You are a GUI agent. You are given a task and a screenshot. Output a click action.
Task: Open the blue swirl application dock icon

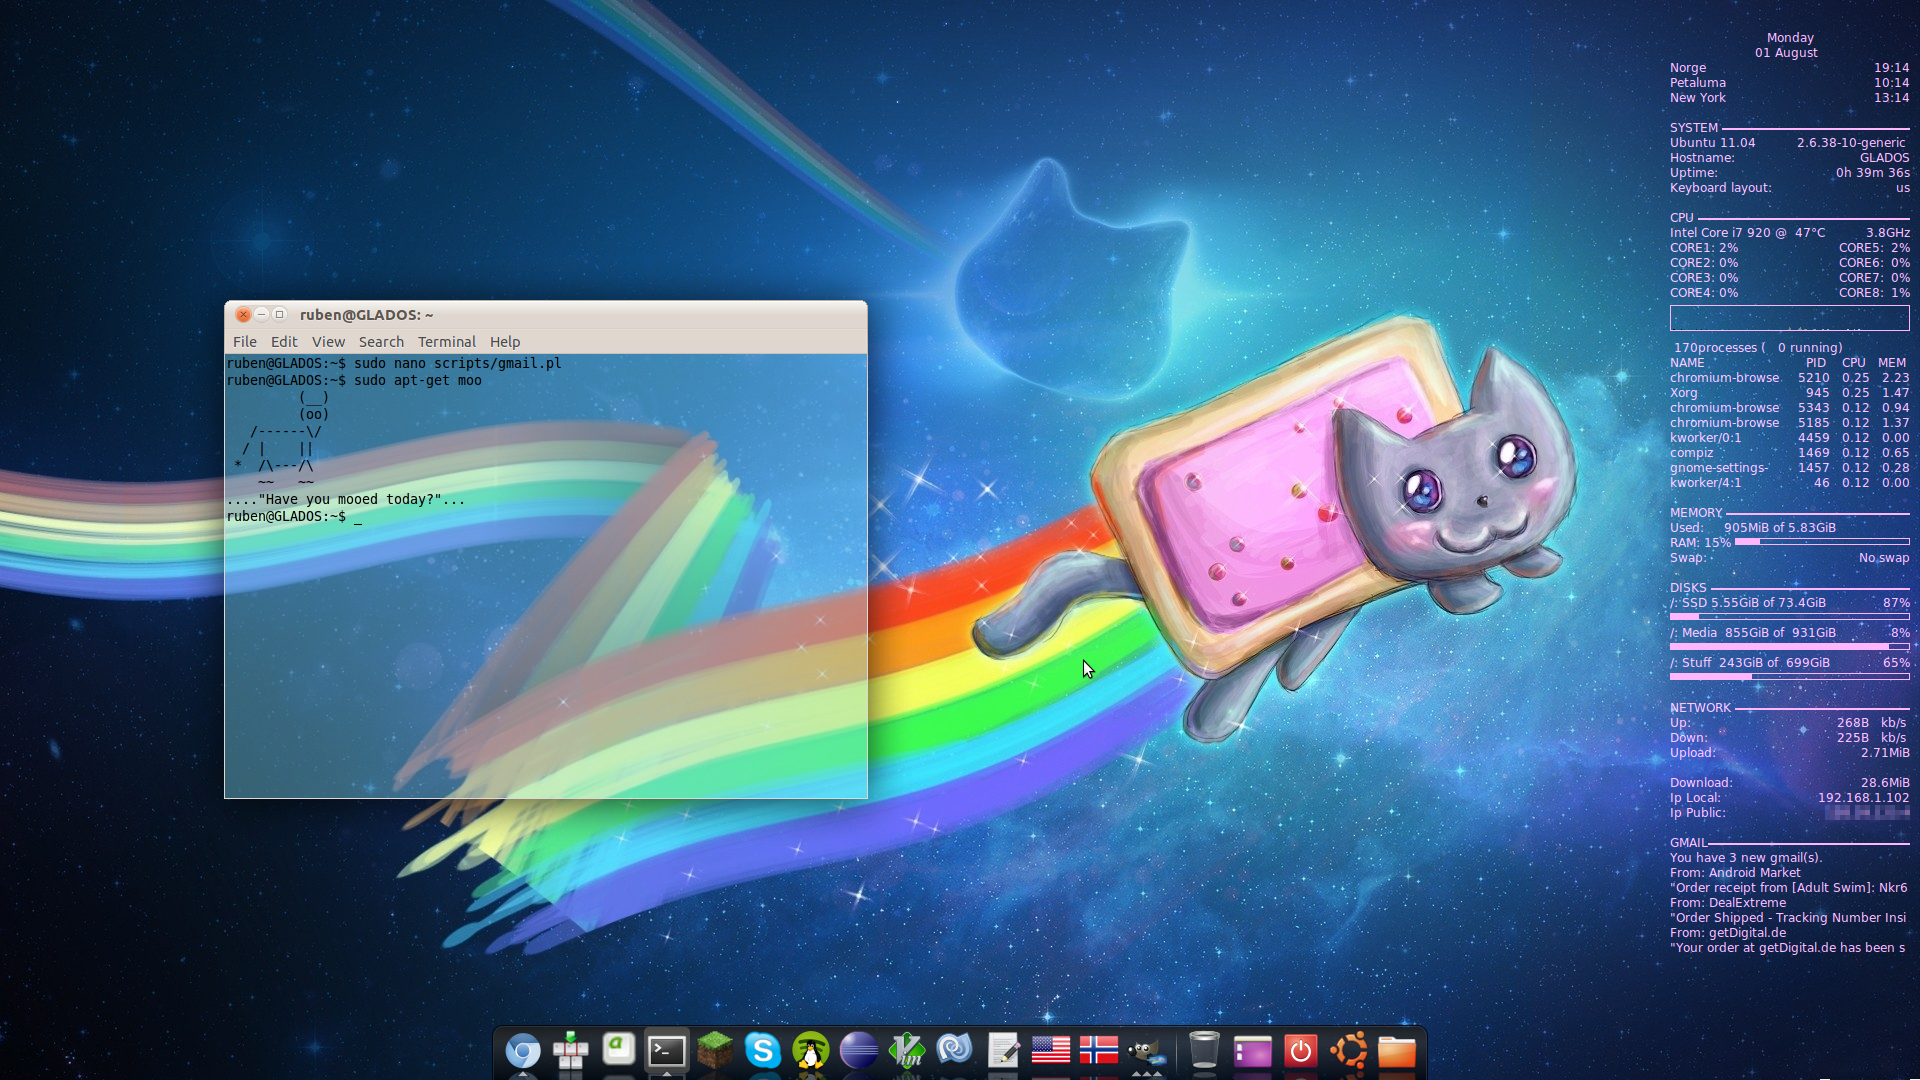coord(955,1050)
